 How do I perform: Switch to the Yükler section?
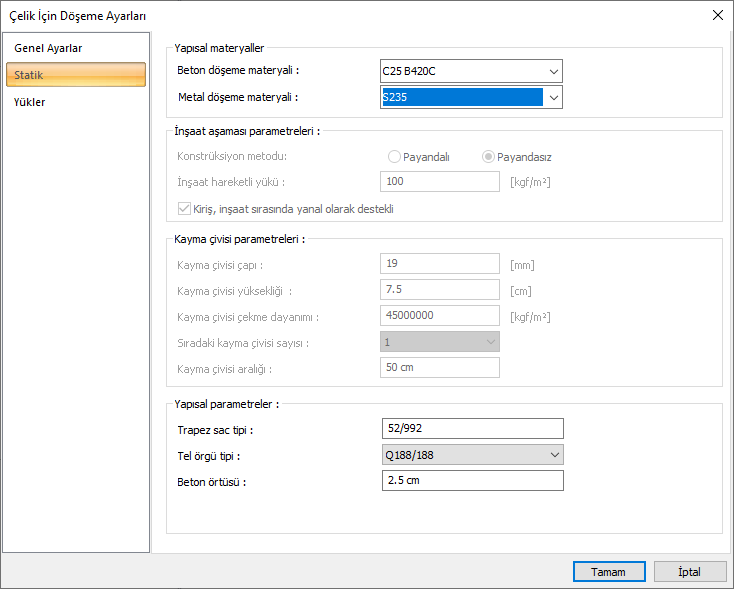(30, 102)
